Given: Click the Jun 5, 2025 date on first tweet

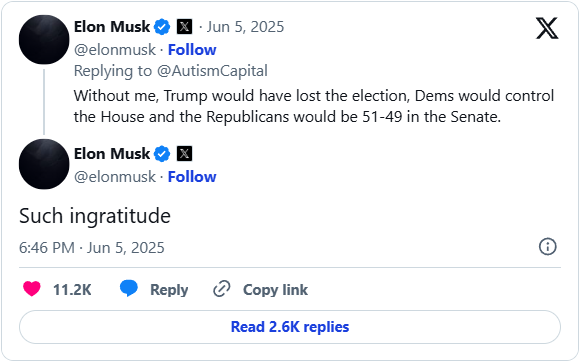Looking at the screenshot, I should 245,27.
